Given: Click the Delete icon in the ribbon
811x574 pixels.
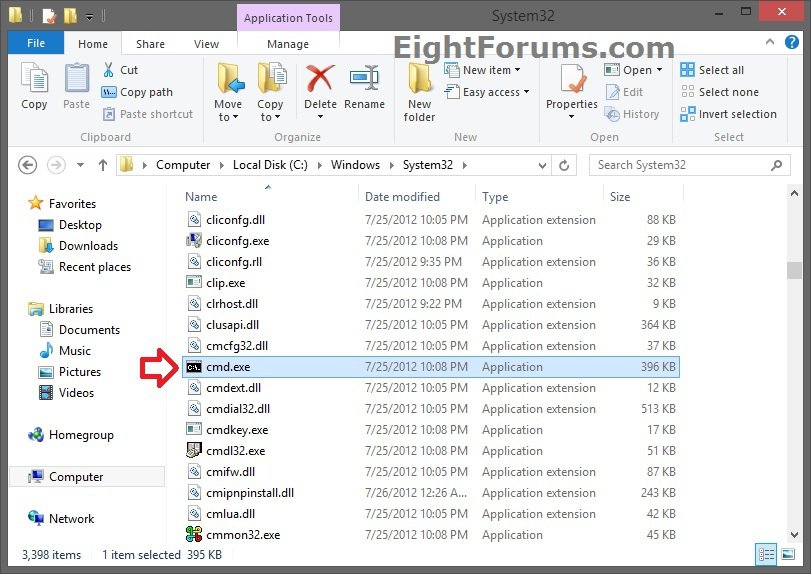Looking at the screenshot, I should click(320, 88).
